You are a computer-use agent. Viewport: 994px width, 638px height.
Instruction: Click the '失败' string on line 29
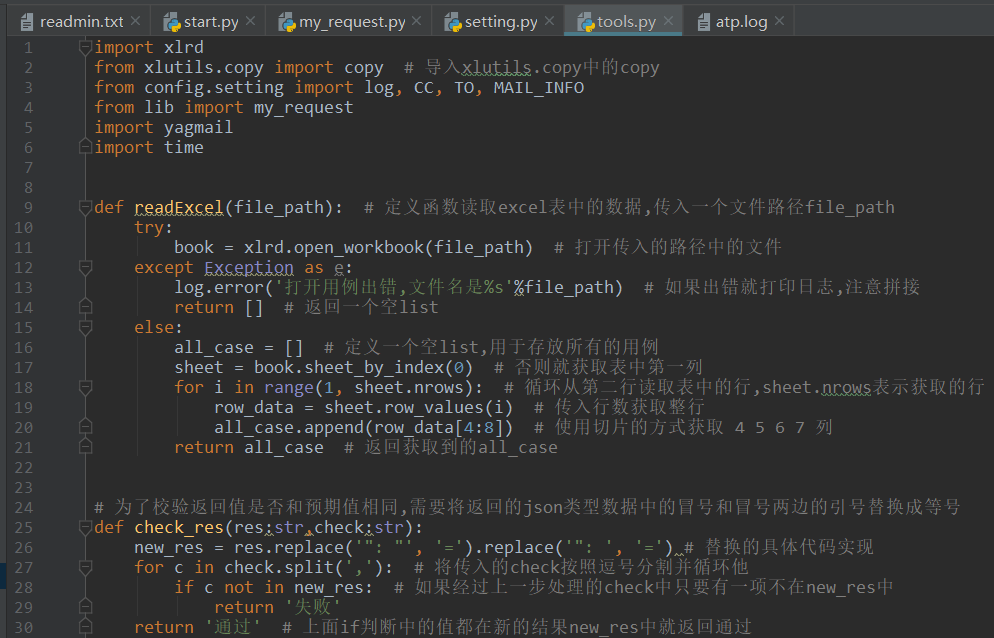(313, 608)
